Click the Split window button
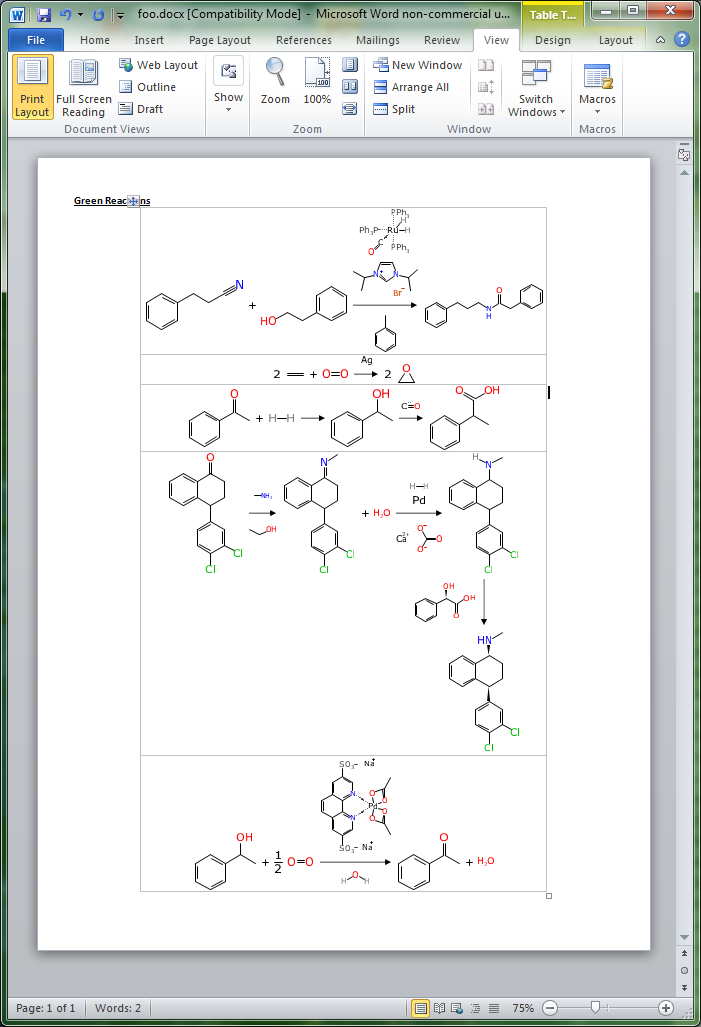Screen dimensions: 701x1027 (x=395, y=110)
